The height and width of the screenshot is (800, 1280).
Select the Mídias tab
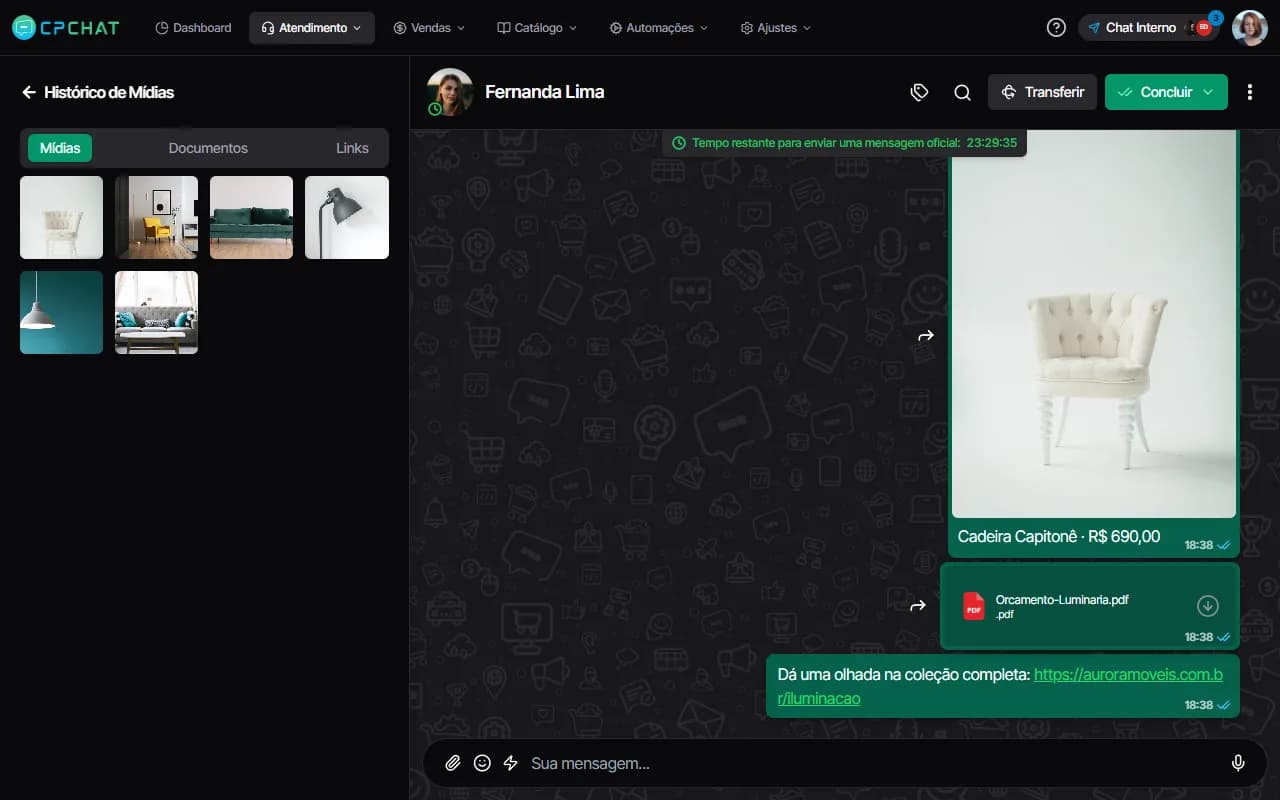(x=60, y=148)
